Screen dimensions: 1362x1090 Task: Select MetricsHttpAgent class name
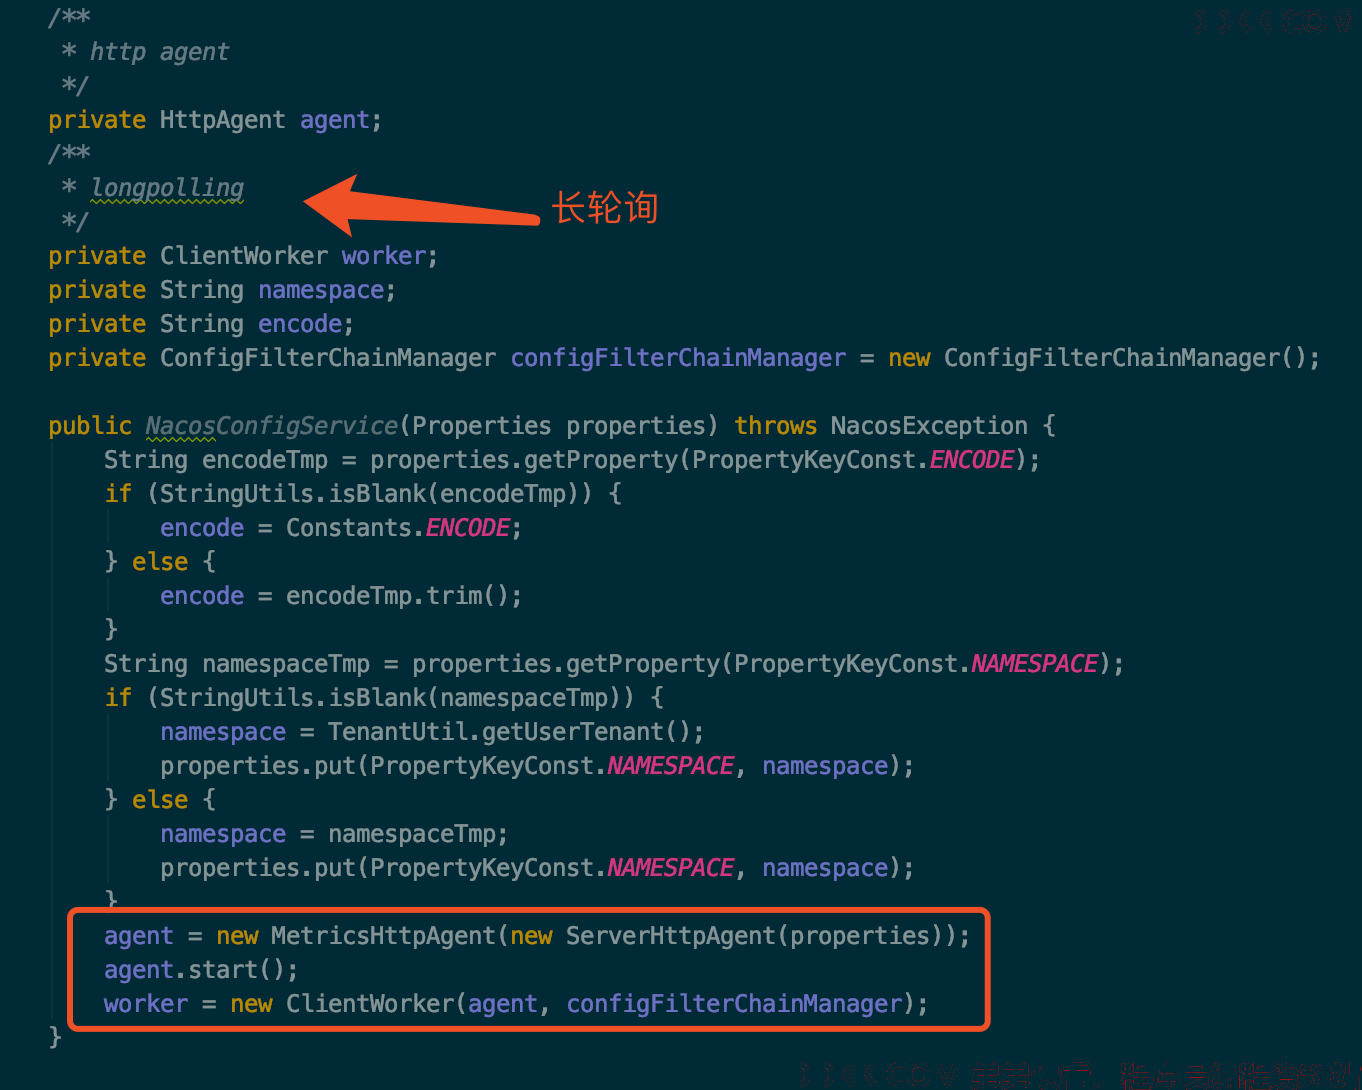[383, 936]
